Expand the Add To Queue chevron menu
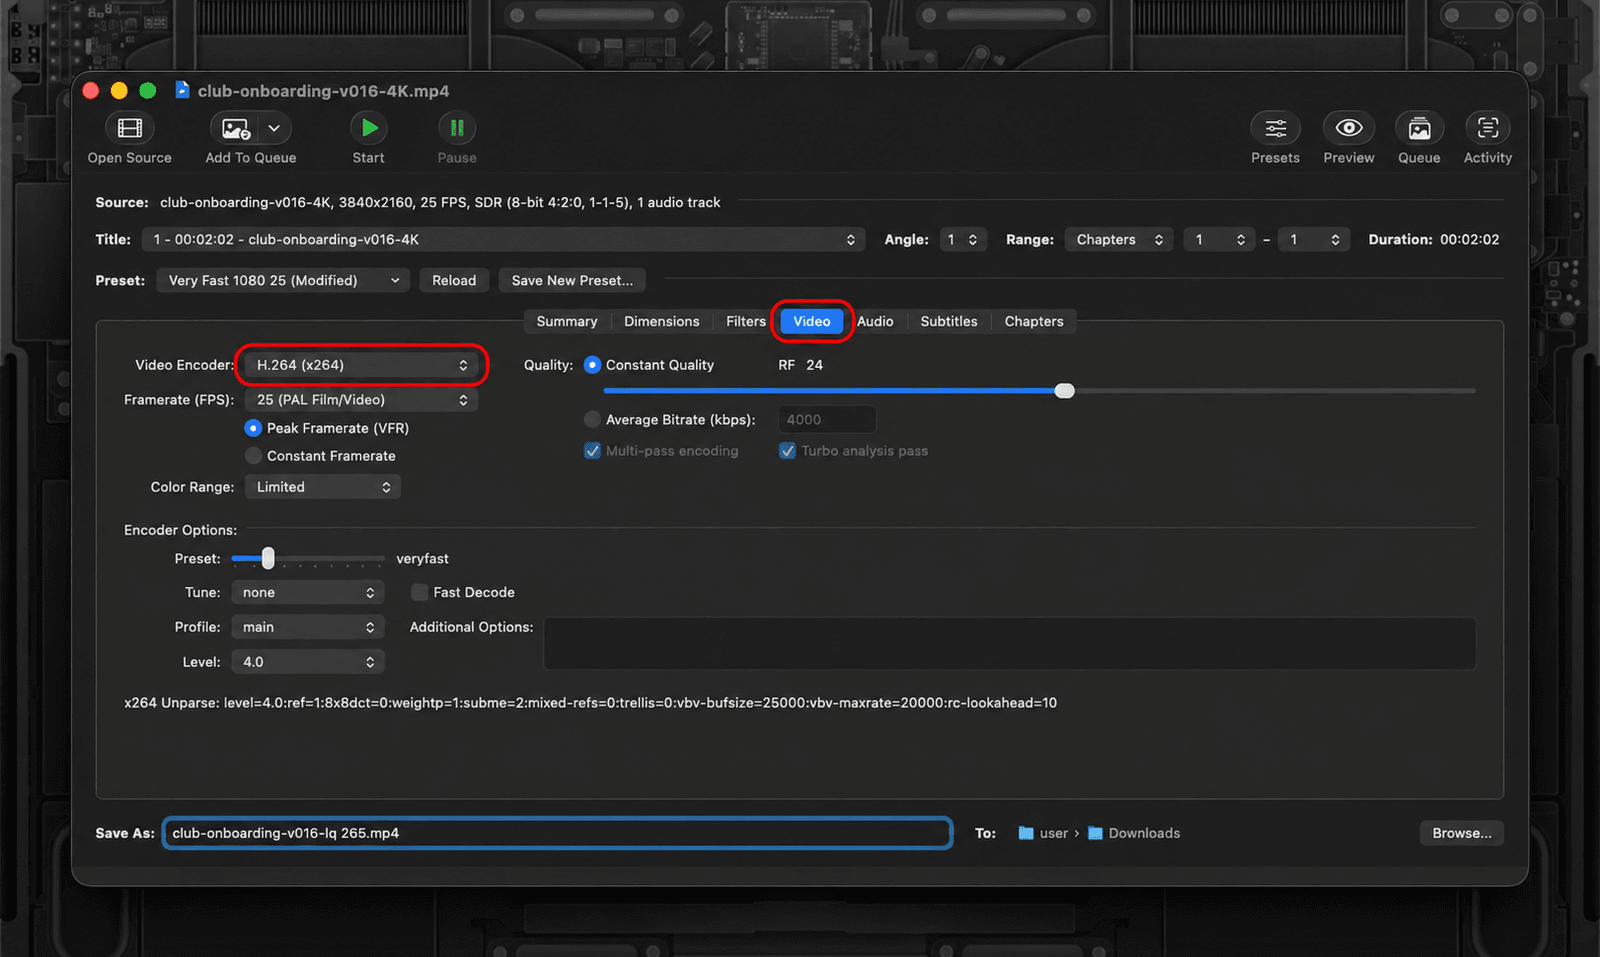The height and width of the screenshot is (957, 1600). click(x=274, y=128)
